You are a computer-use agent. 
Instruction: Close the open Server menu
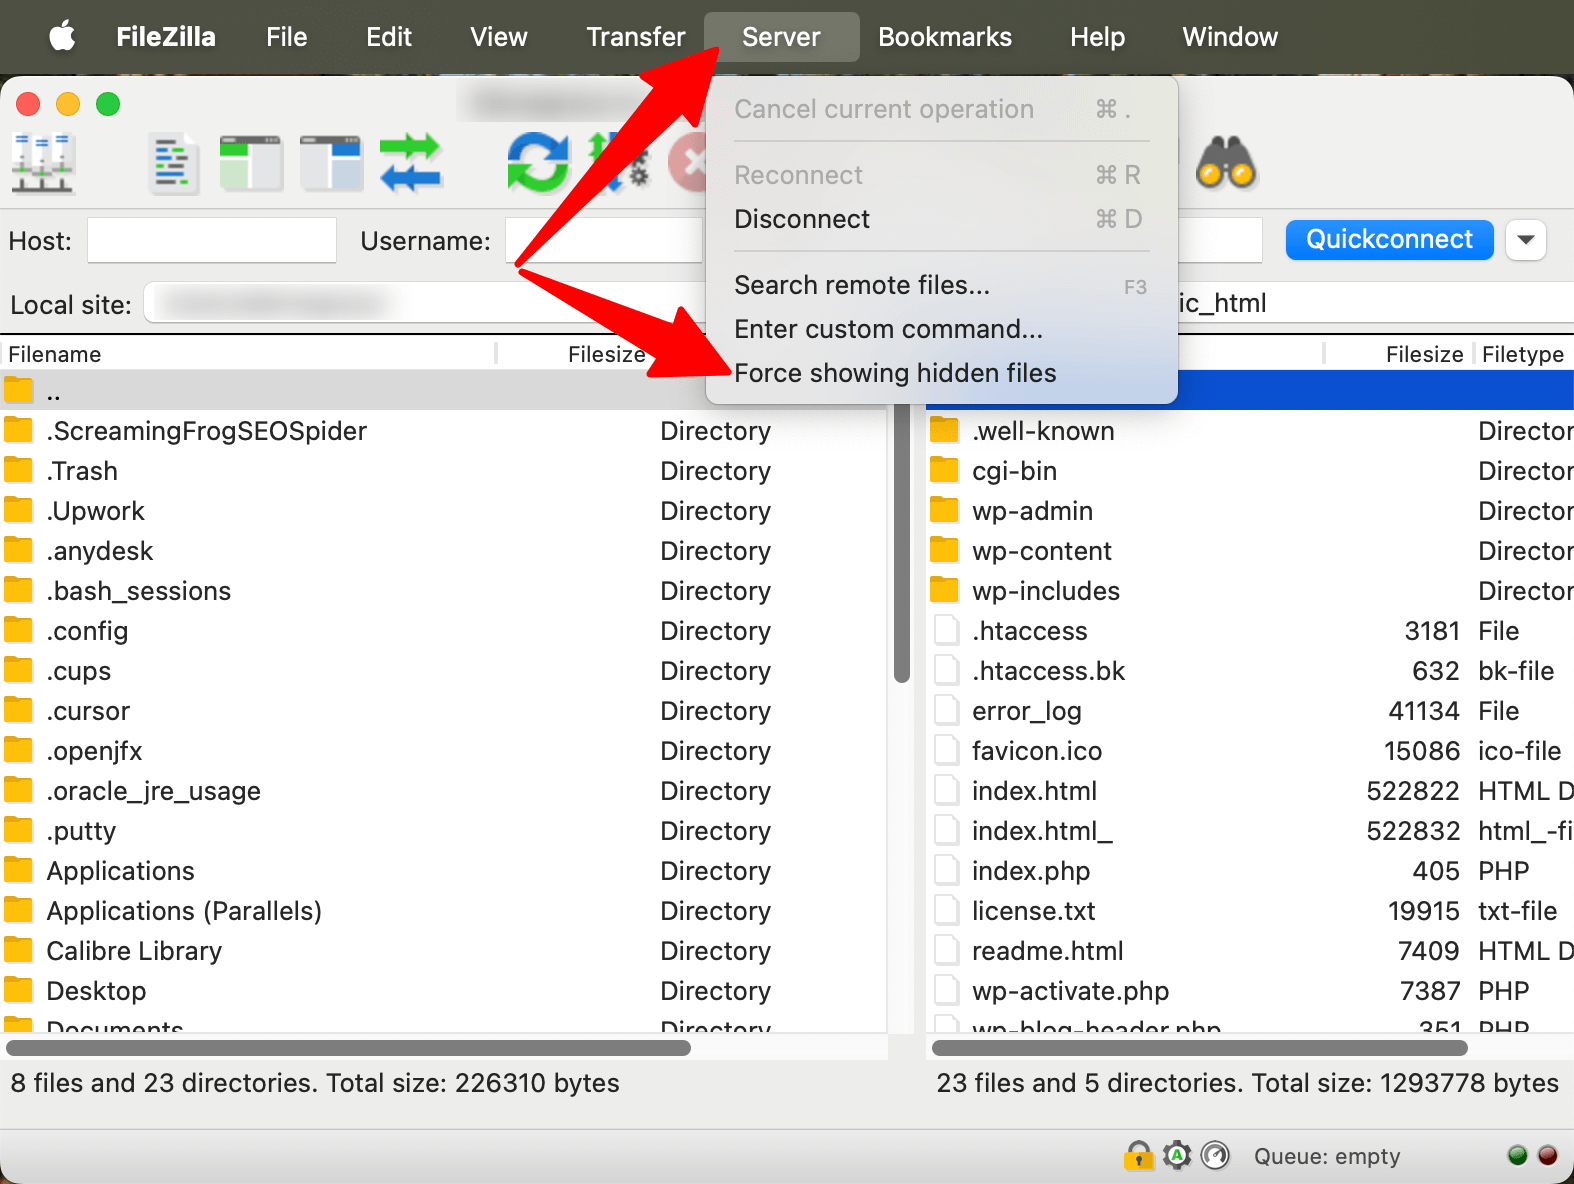coord(781,37)
